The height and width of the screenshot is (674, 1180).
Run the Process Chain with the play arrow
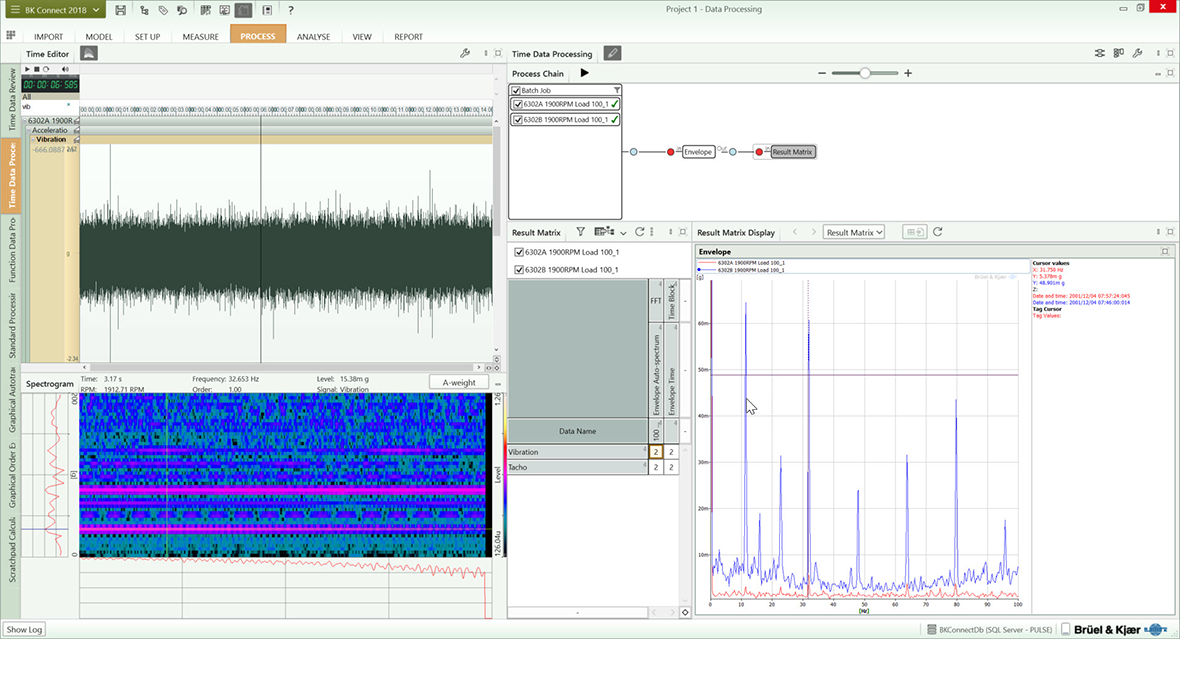585,73
